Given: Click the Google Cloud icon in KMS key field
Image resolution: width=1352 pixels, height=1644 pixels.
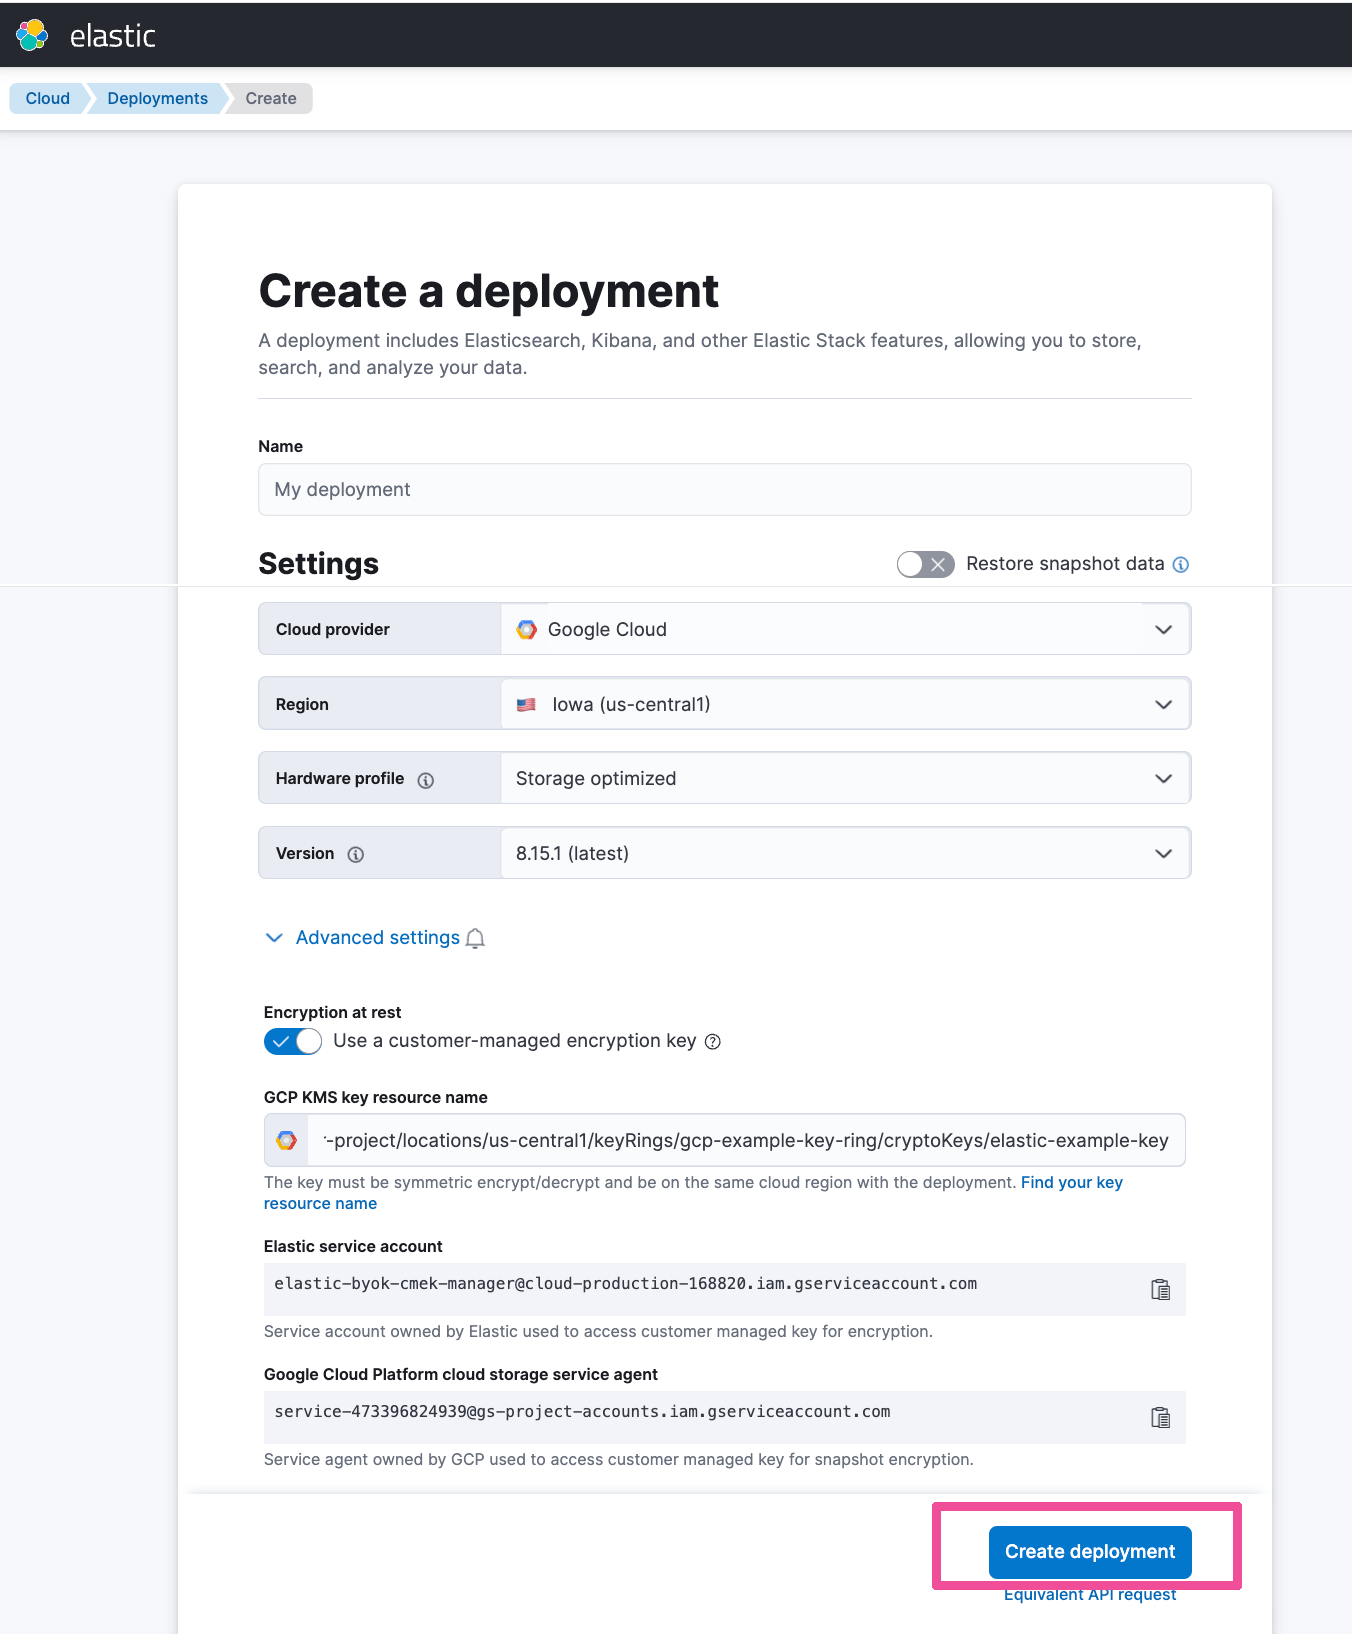Looking at the screenshot, I should click(x=287, y=1141).
